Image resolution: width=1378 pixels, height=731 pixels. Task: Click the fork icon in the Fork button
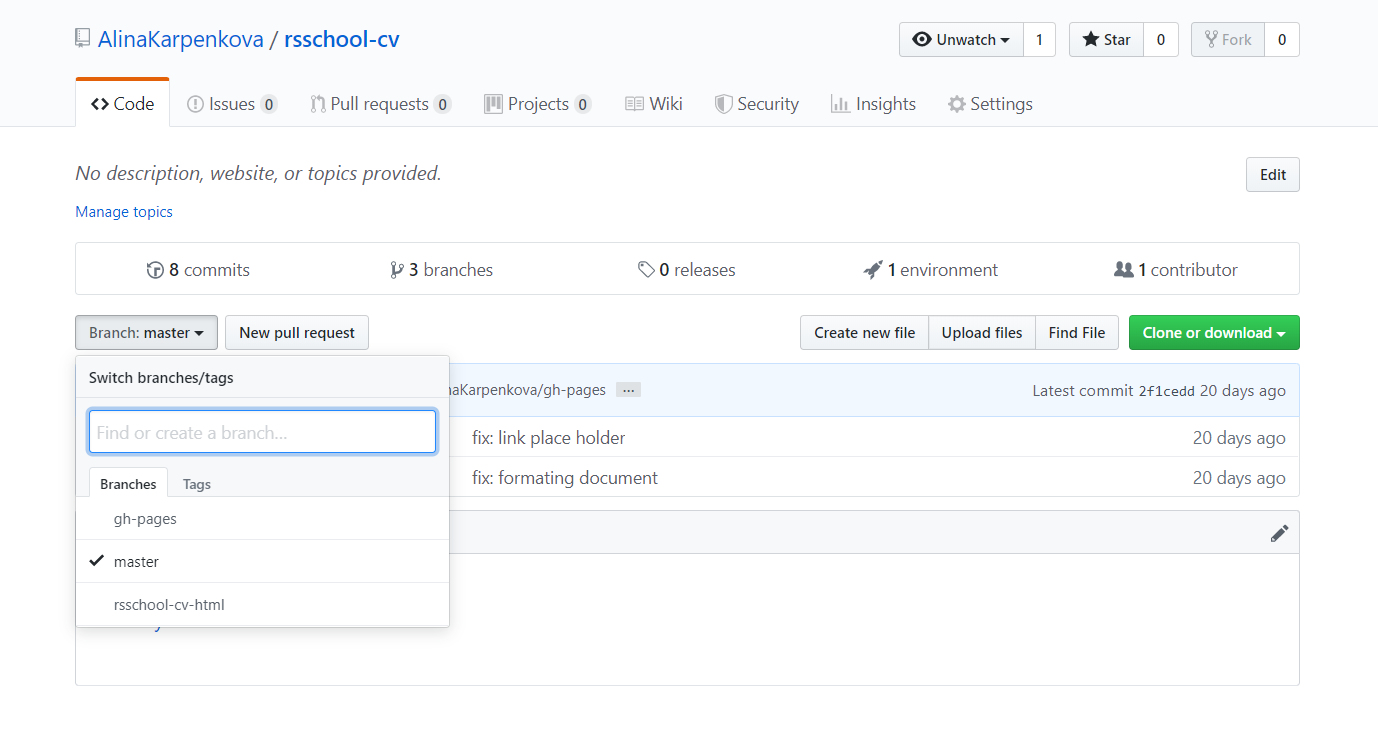coord(1211,39)
